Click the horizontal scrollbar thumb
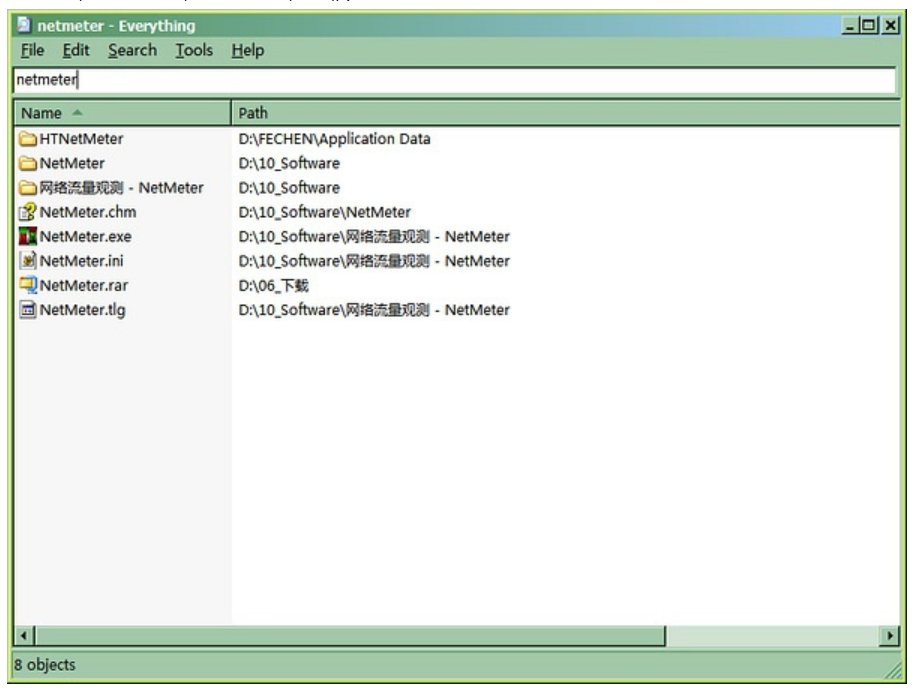The width and height of the screenshot is (920, 698). (350, 636)
